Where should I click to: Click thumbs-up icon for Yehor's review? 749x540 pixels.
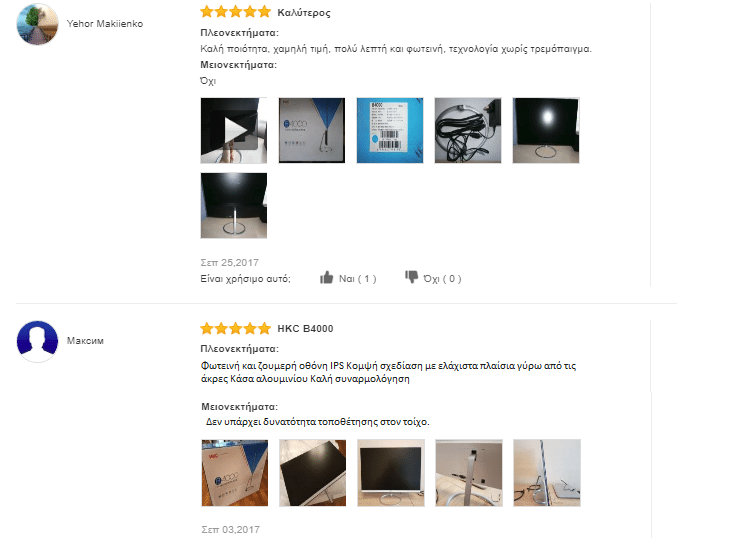[327, 278]
